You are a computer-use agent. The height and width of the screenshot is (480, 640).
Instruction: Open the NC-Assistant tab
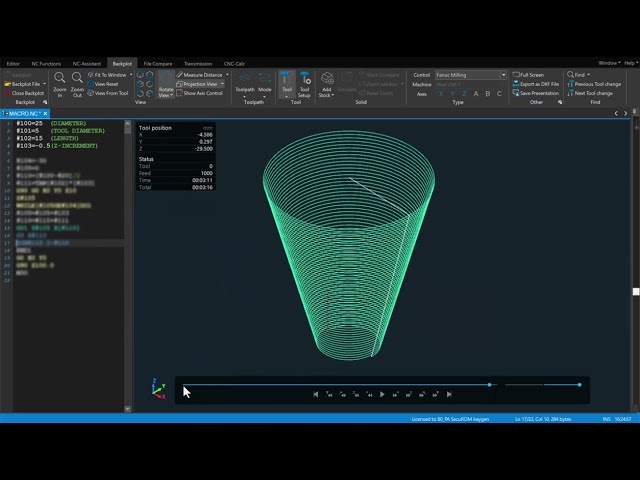pos(87,64)
